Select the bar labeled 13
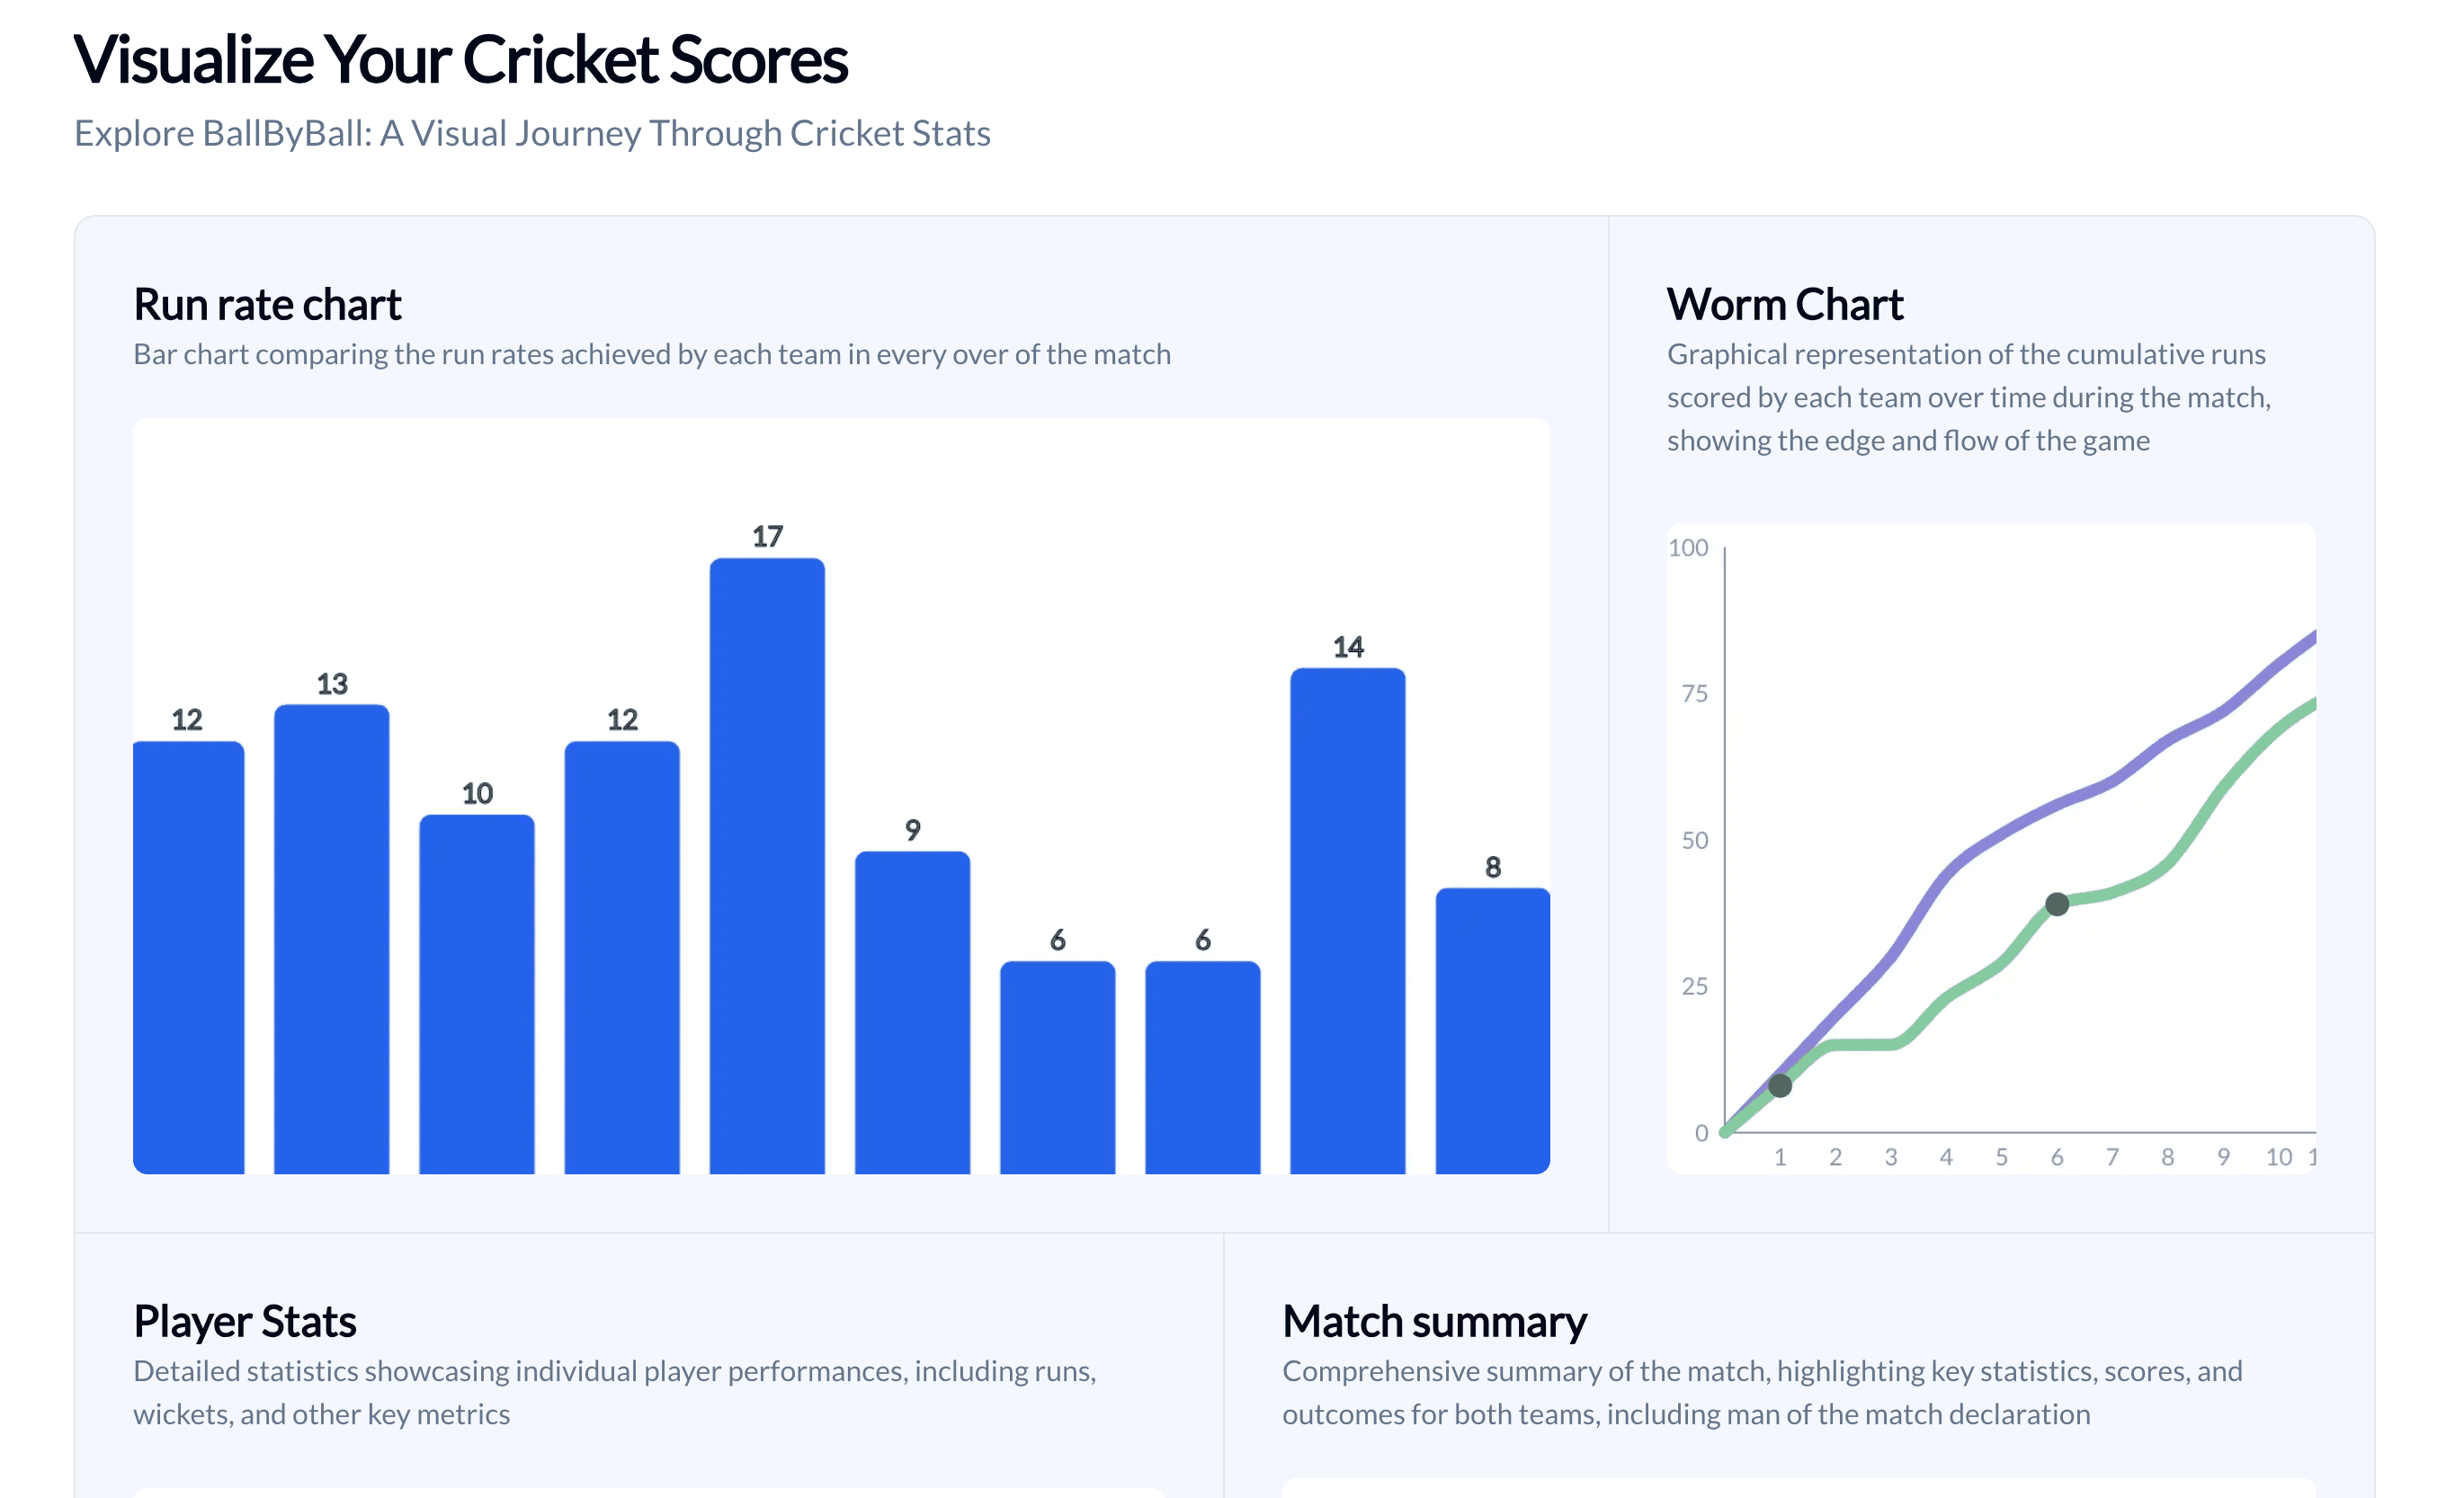This screenshot has width=2464, height=1498. [331, 938]
